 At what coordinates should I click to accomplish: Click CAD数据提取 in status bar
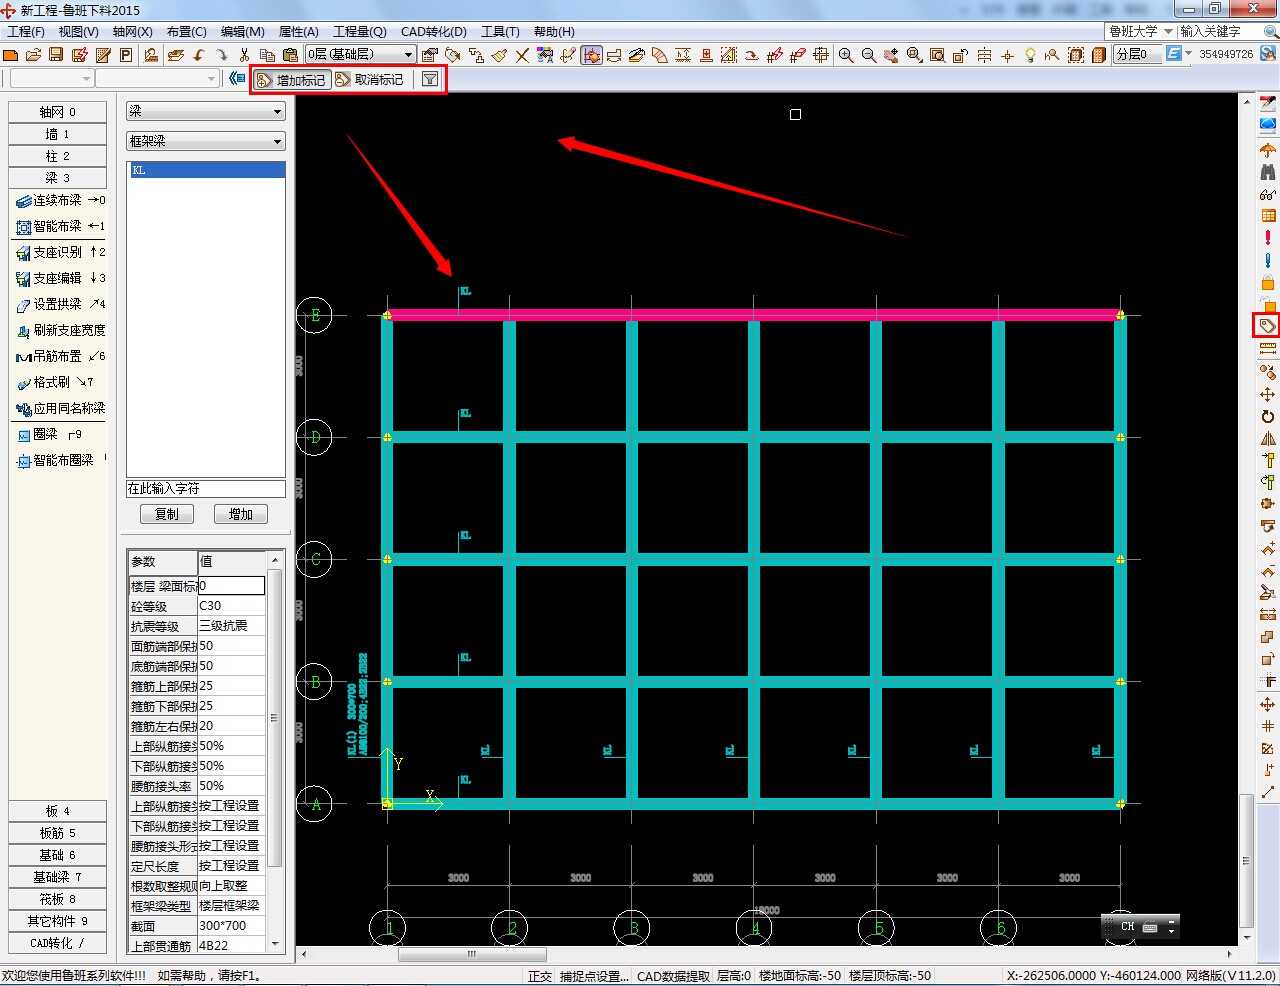[673, 976]
